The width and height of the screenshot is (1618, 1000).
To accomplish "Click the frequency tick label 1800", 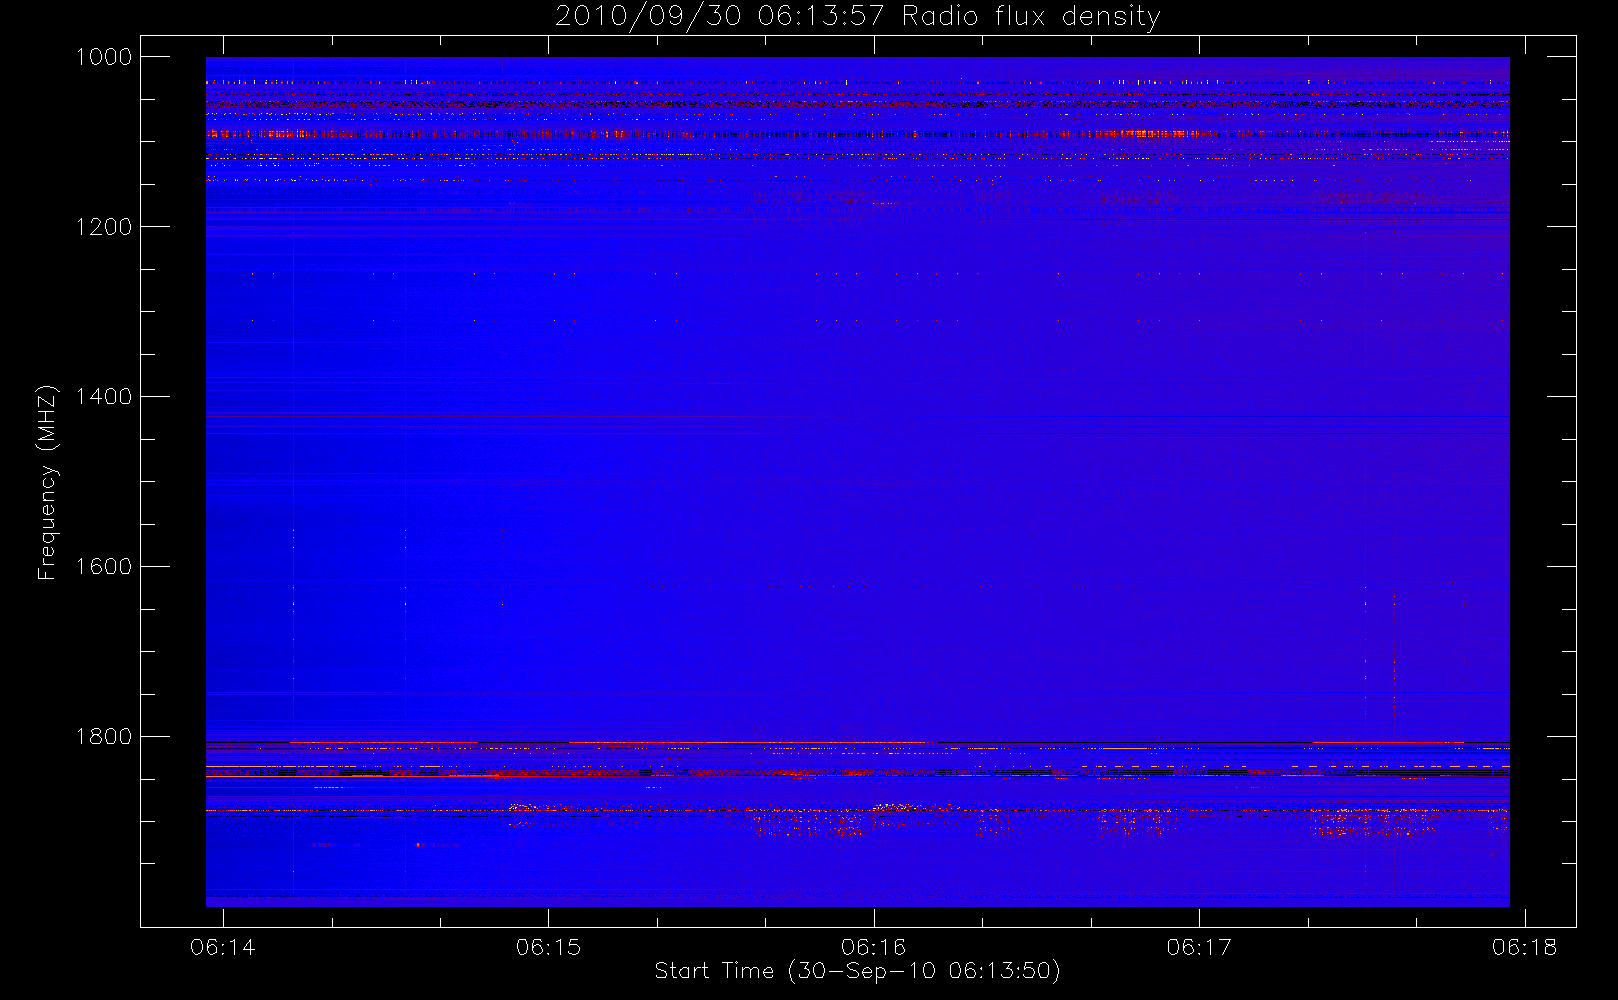I will pyautogui.click(x=104, y=737).
